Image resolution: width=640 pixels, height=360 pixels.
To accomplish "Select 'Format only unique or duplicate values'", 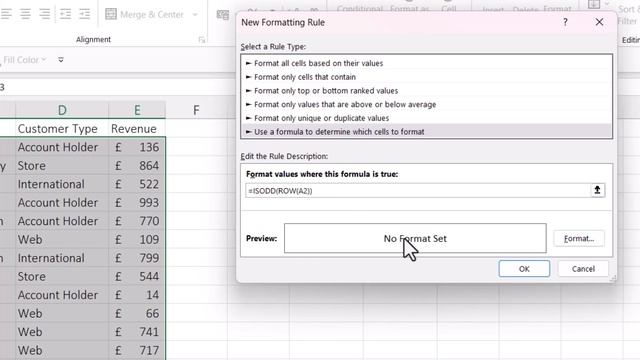I will pyautogui.click(x=427, y=118).
